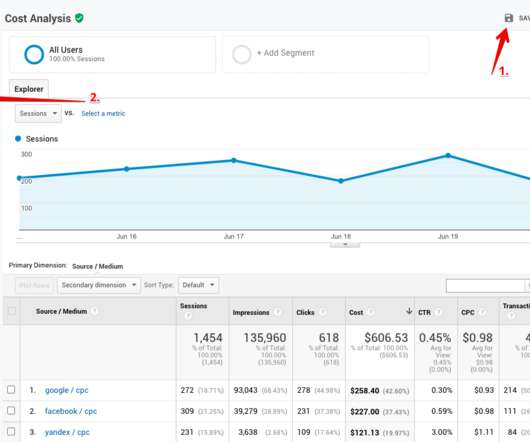Click the Jun 17 data point on chart

[x=234, y=160]
